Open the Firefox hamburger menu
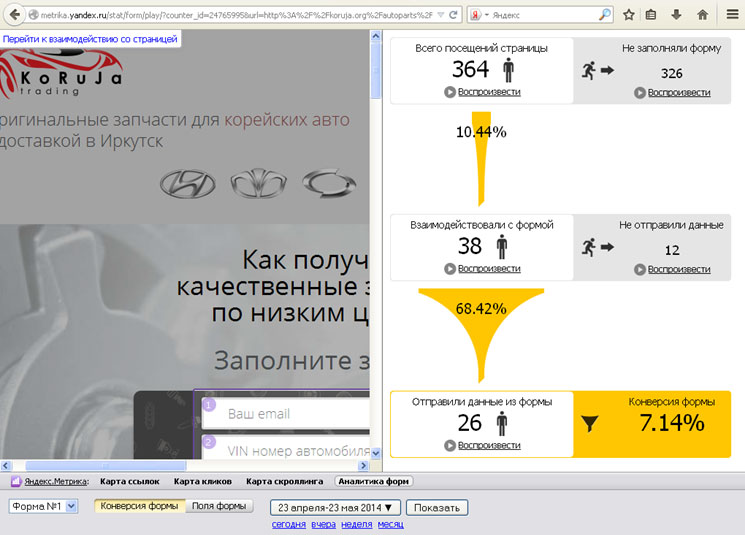745x535 pixels. (732, 15)
